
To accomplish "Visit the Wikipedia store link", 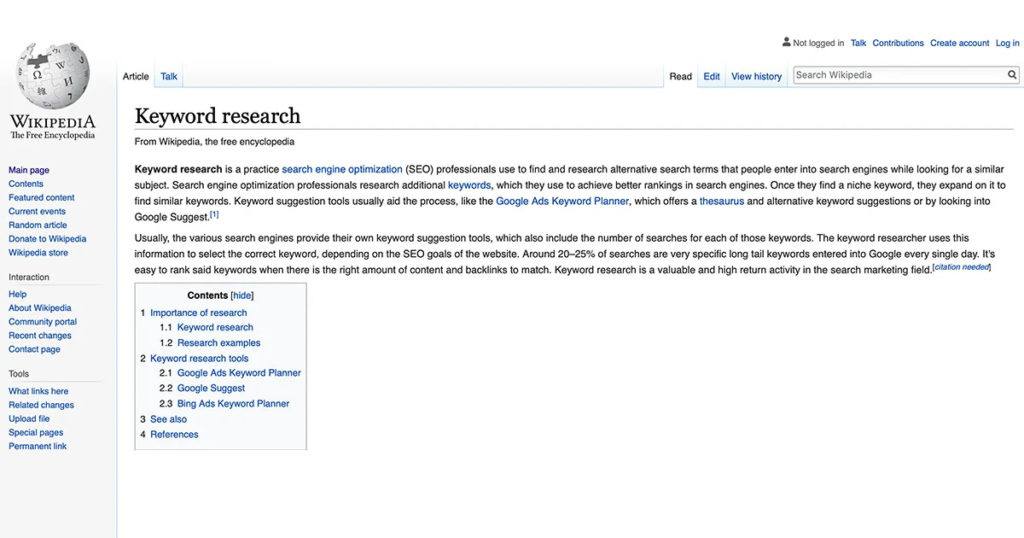I will 38,252.
